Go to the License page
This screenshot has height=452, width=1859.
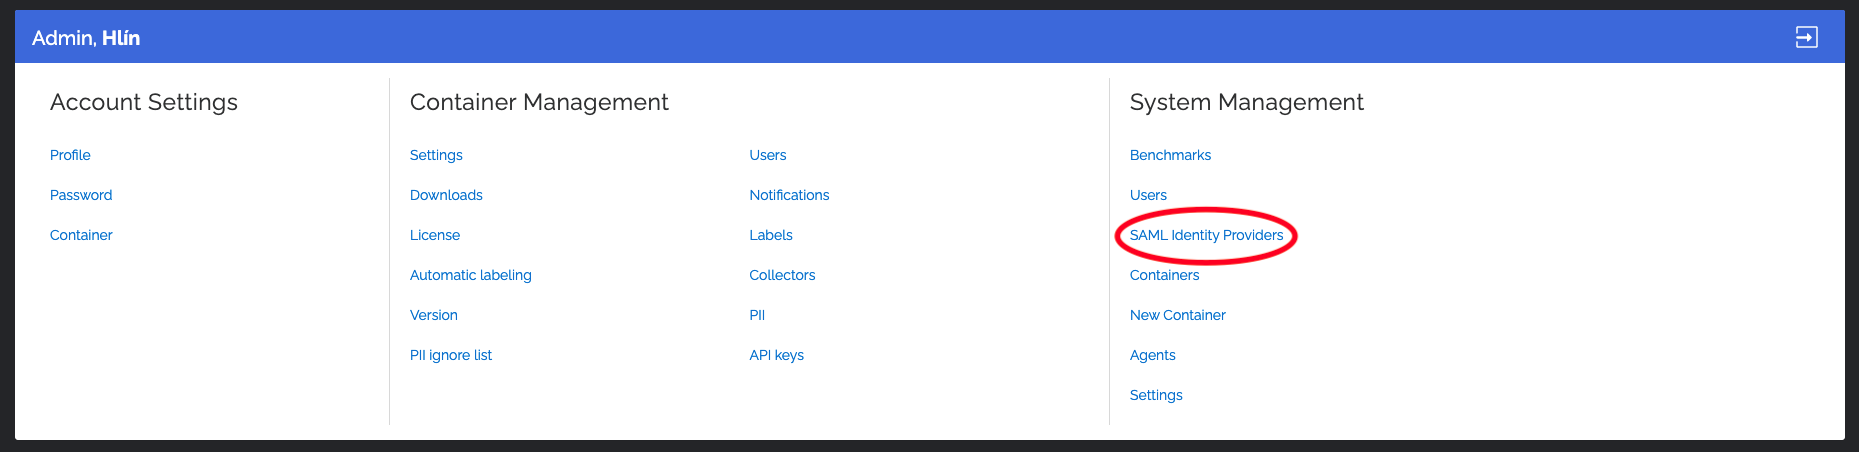click(x=435, y=235)
